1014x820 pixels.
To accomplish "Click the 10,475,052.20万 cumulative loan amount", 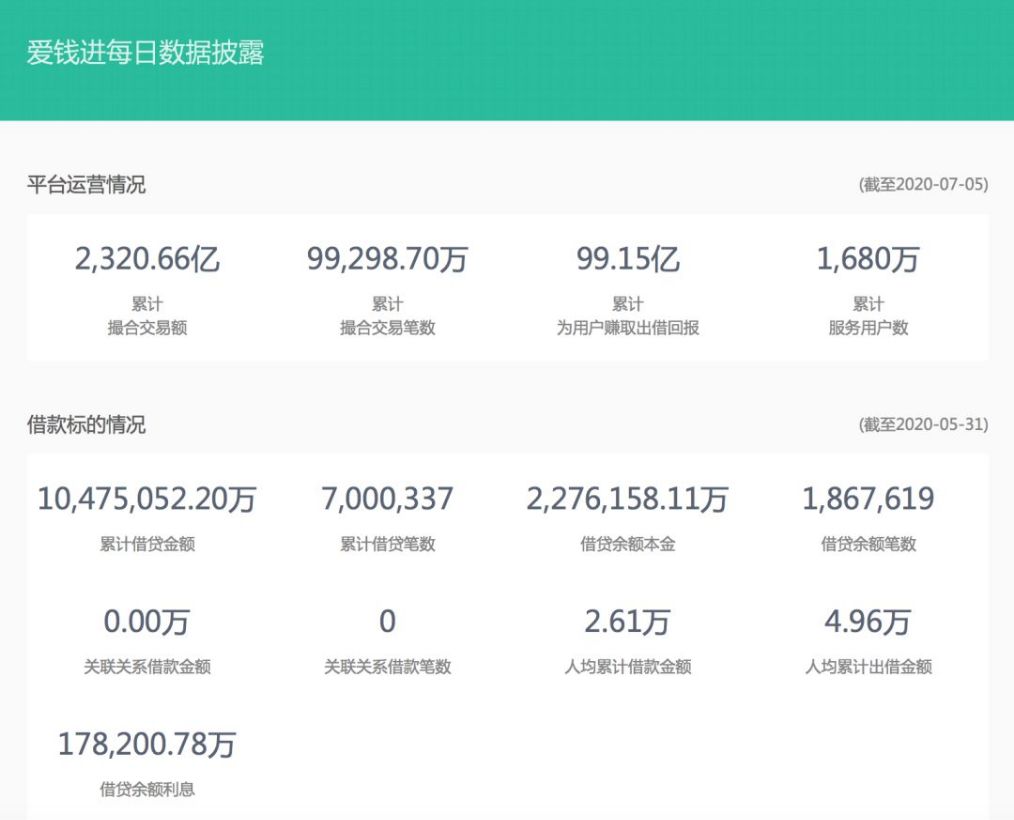I will tap(147, 499).
